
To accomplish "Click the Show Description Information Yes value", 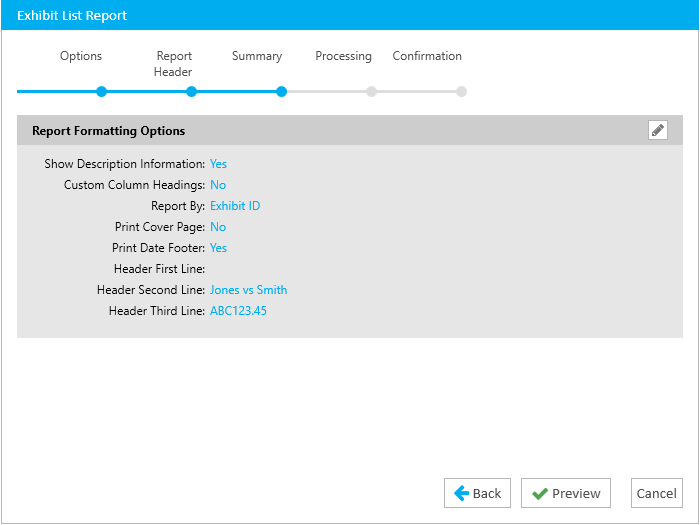I will [218, 164].
